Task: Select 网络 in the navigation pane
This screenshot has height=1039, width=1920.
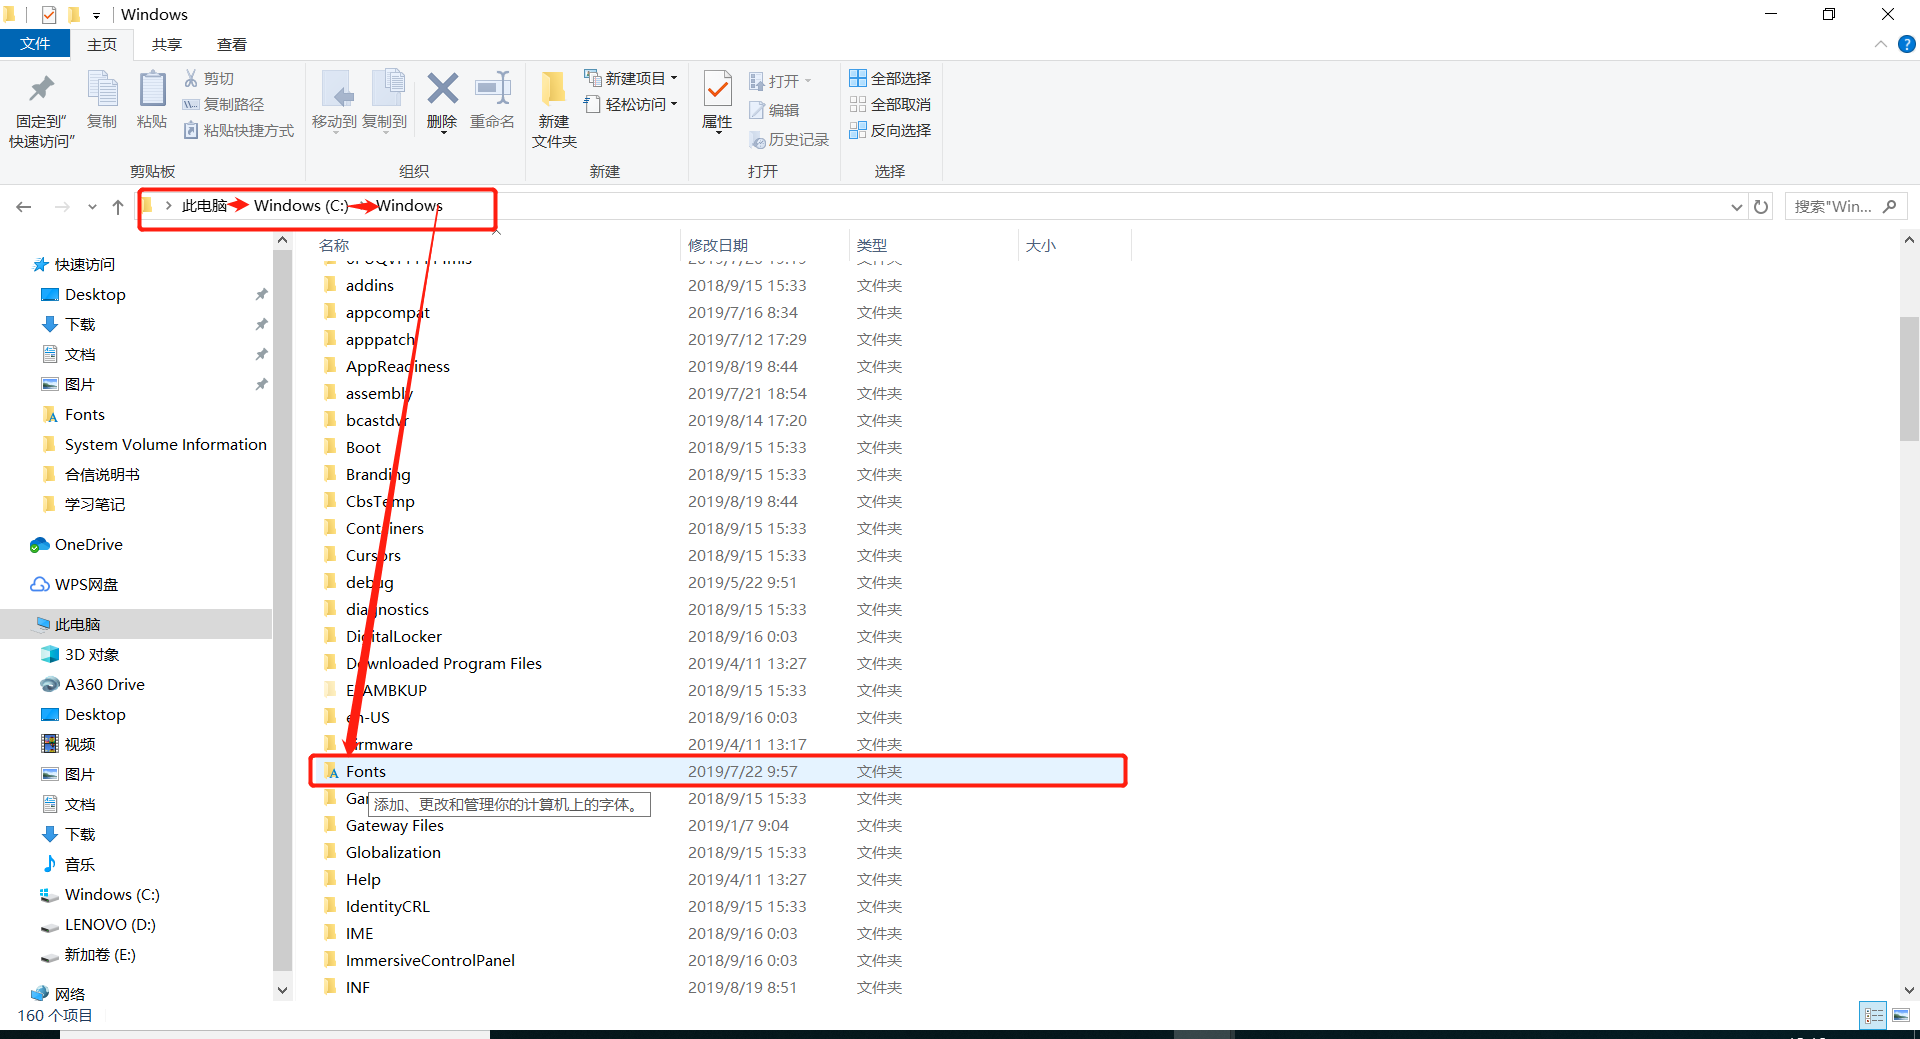Action: 70,994
